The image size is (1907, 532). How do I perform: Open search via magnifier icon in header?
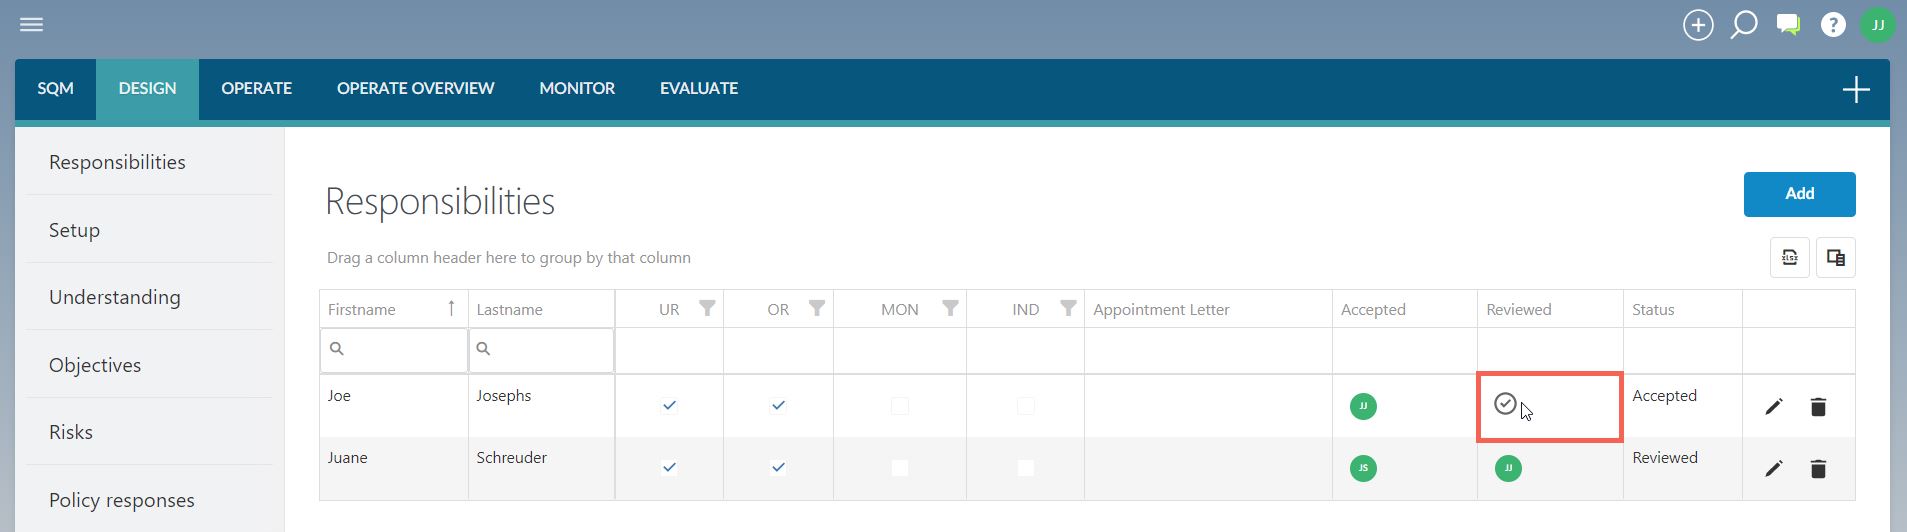point(1744,25)
